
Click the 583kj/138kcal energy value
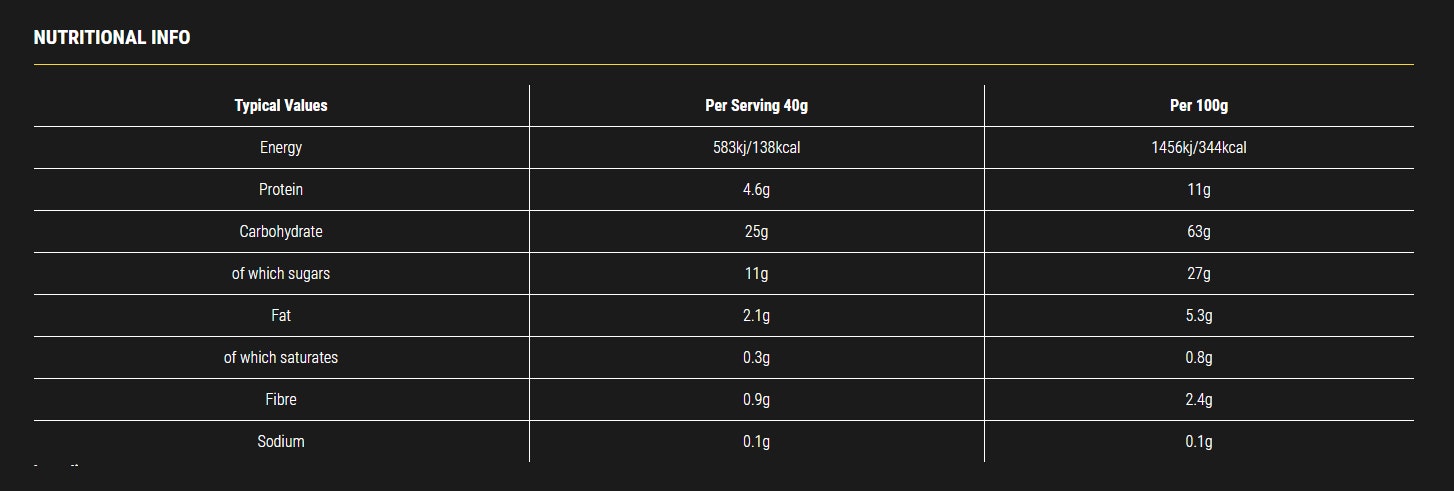click(756, 147)
